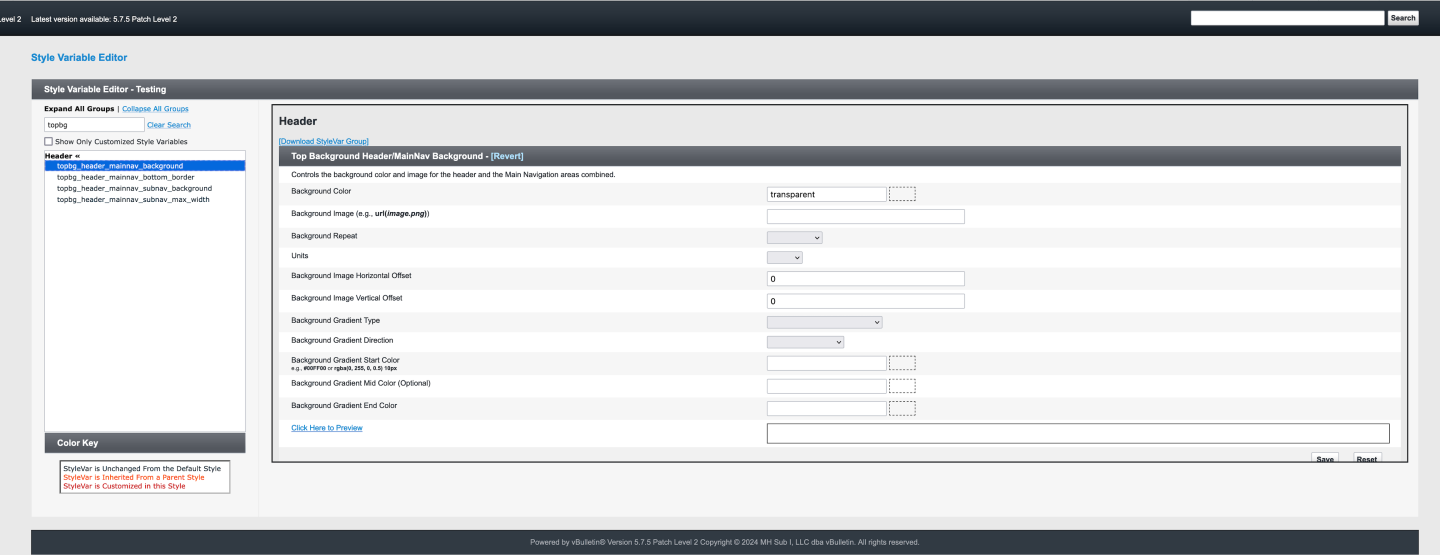Click the Color Key panel header
This screenshot has height=555, width=1440.
click(x=145, y=443)
